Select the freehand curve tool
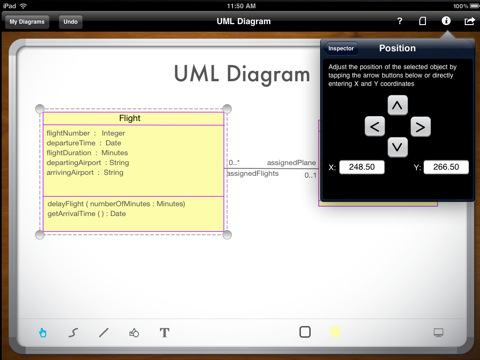This screenshot has width=480, height=360. click(x=73, y=332)
